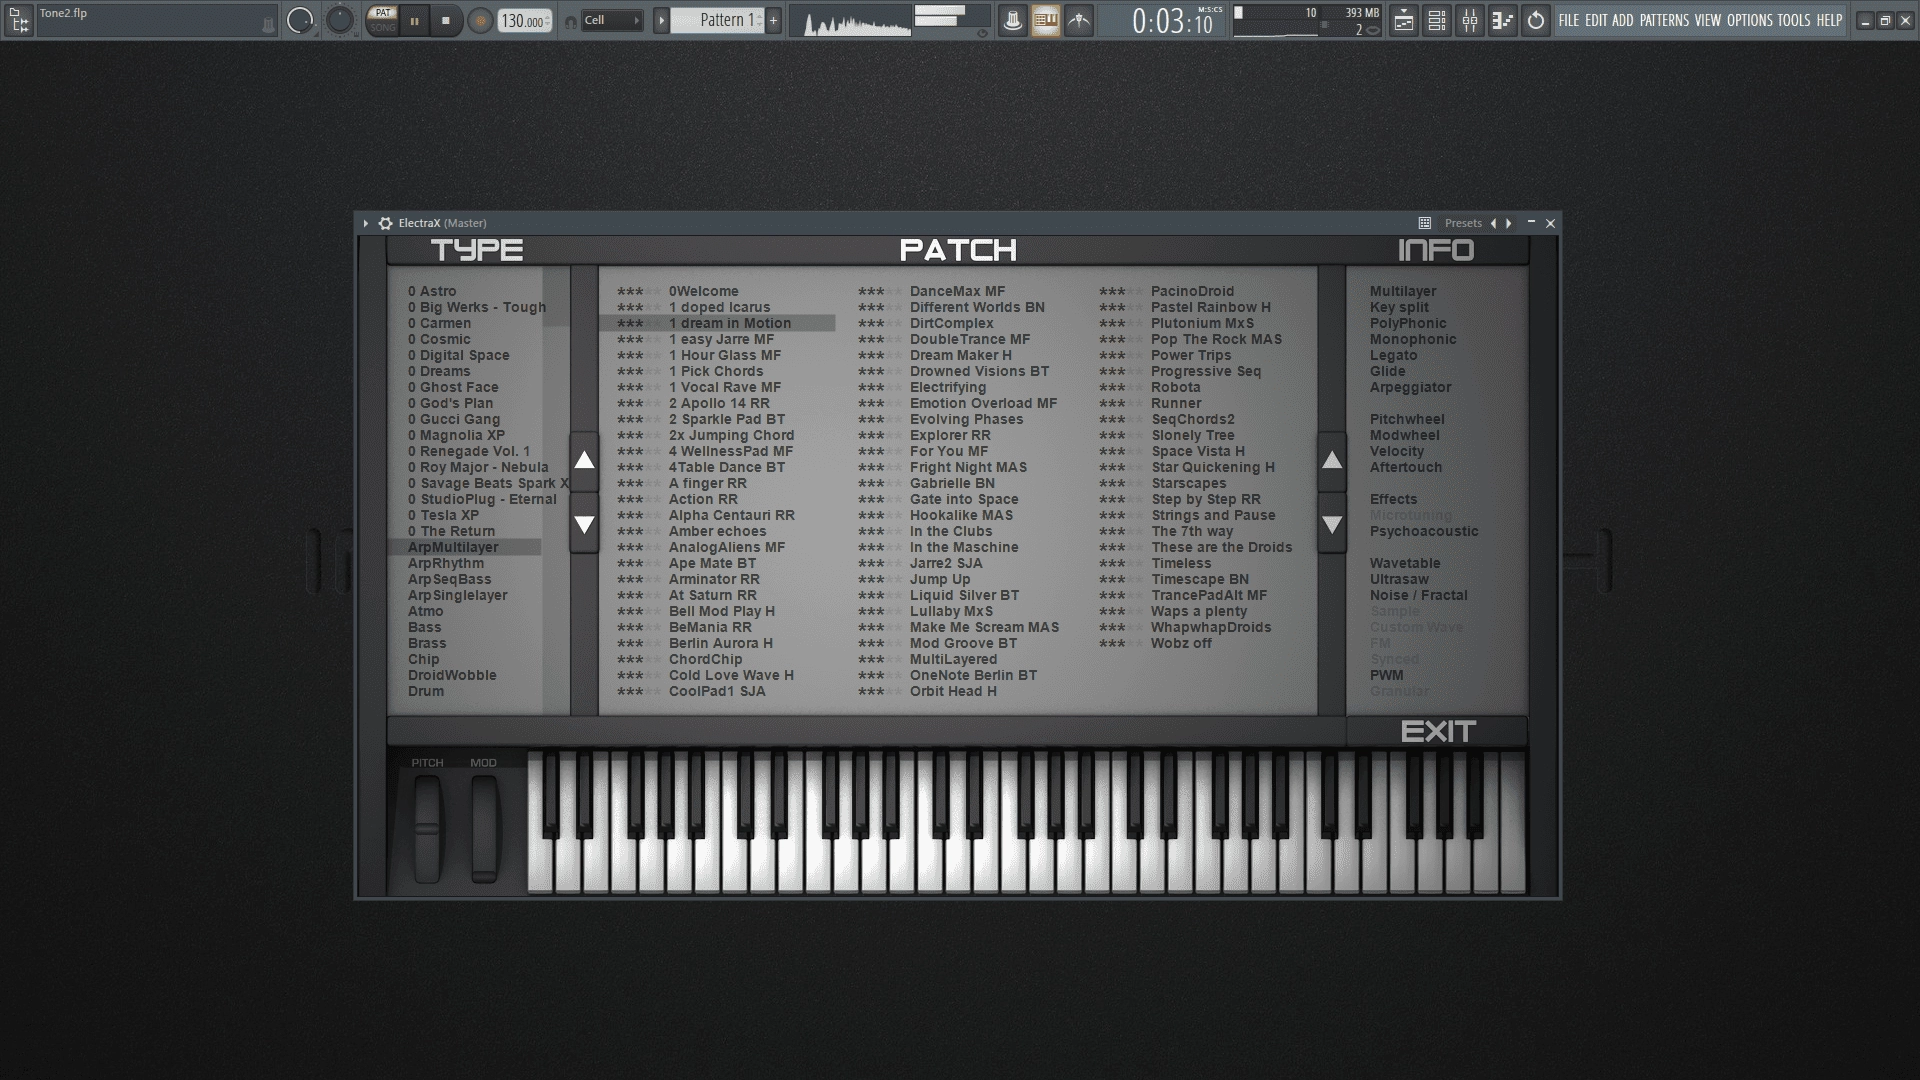Open the piano roll icon
The image size is (1920, 1080).
[x=1503, y=20]
